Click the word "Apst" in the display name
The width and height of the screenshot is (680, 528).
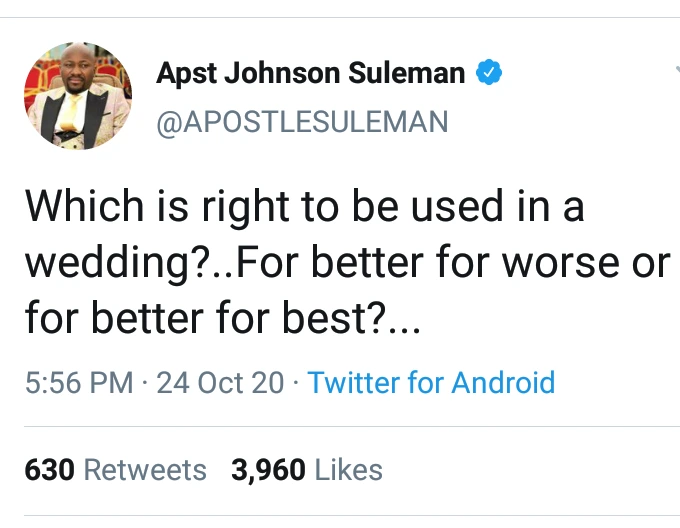187,73
